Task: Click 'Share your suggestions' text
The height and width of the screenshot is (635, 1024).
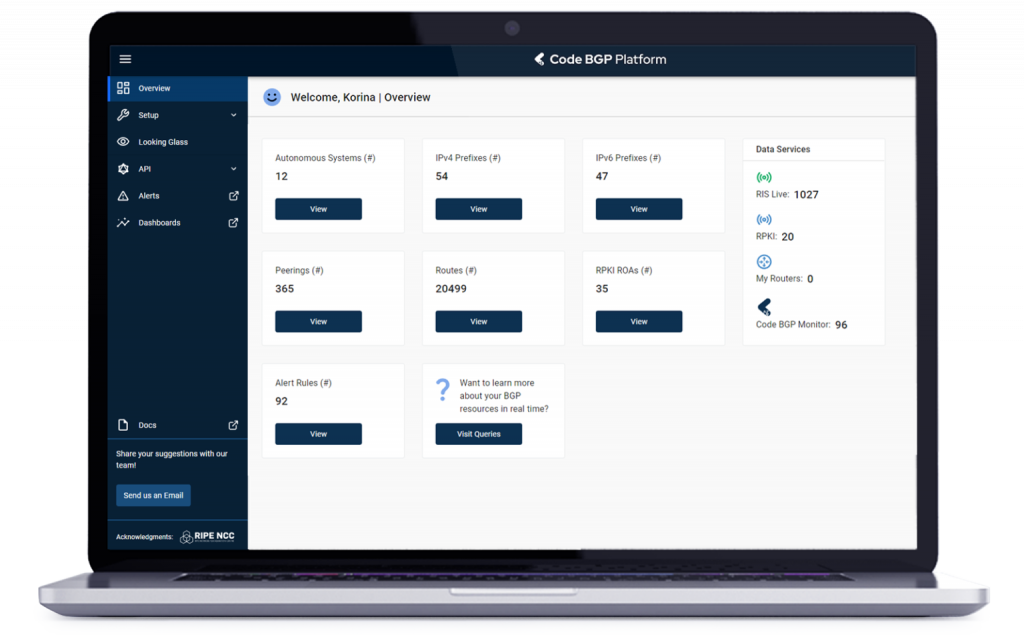Action: 172,459
